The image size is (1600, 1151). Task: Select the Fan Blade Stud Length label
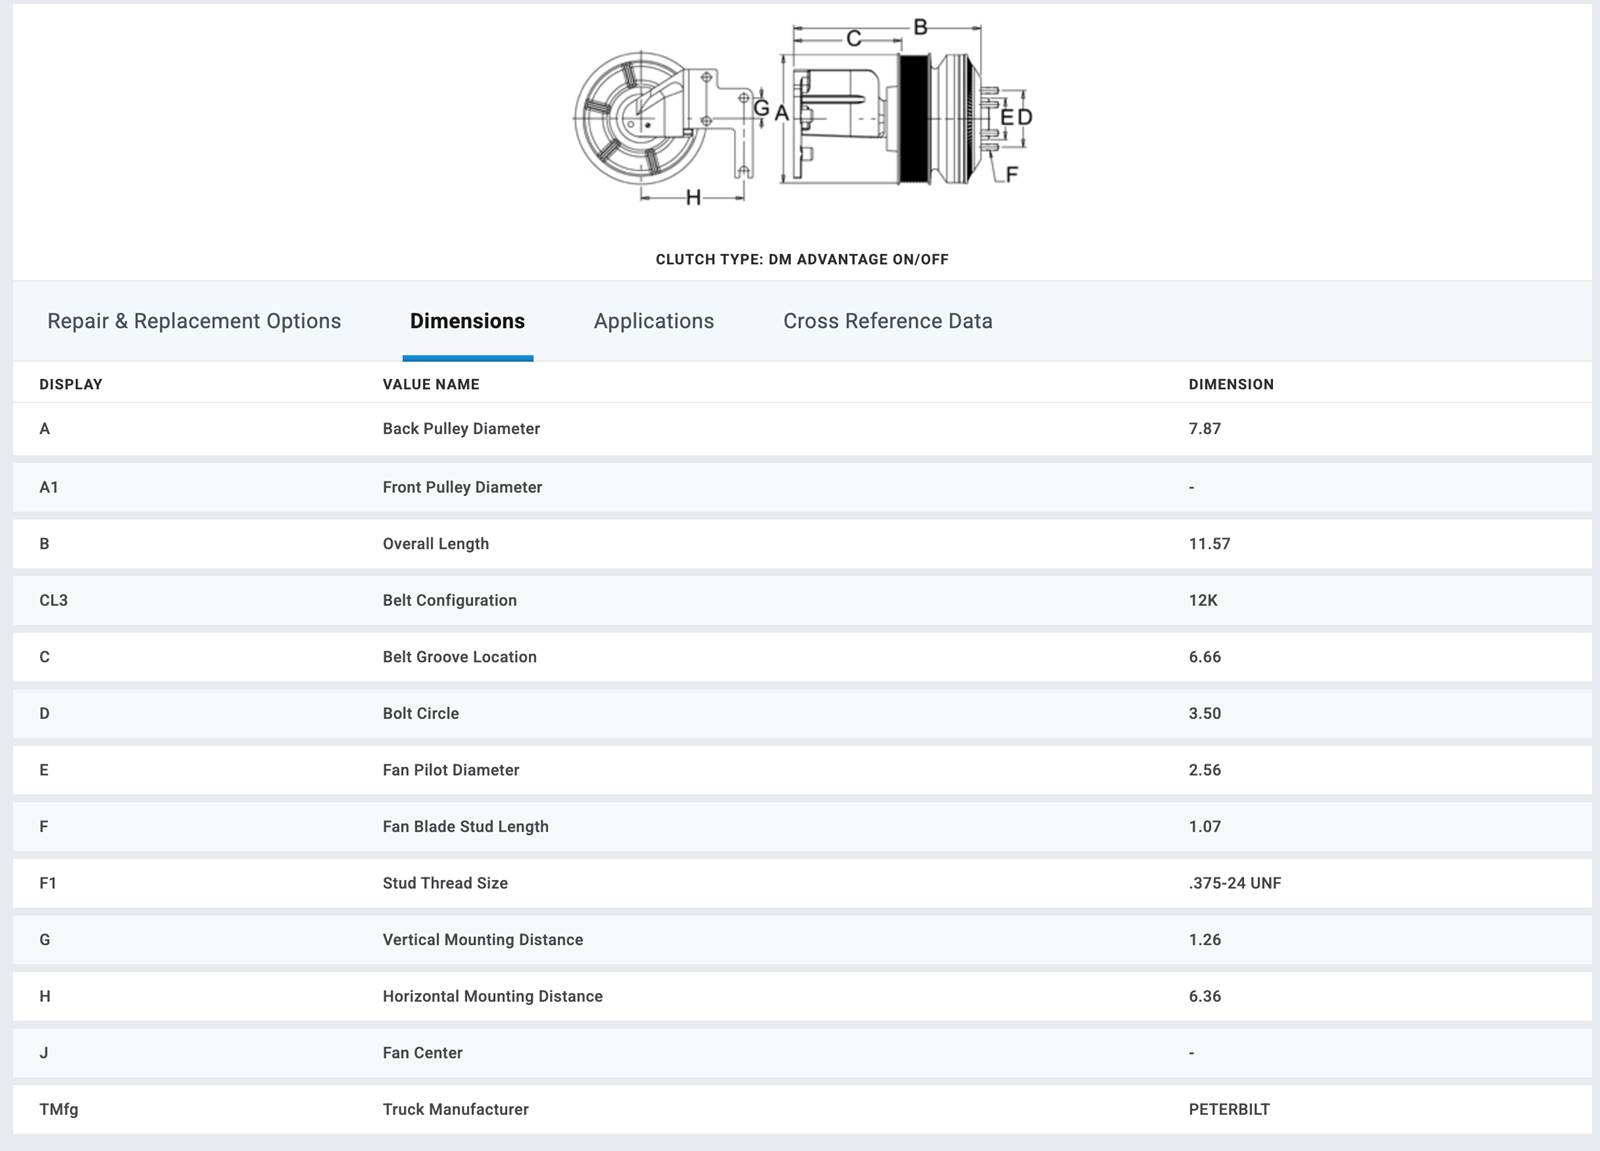466,826
